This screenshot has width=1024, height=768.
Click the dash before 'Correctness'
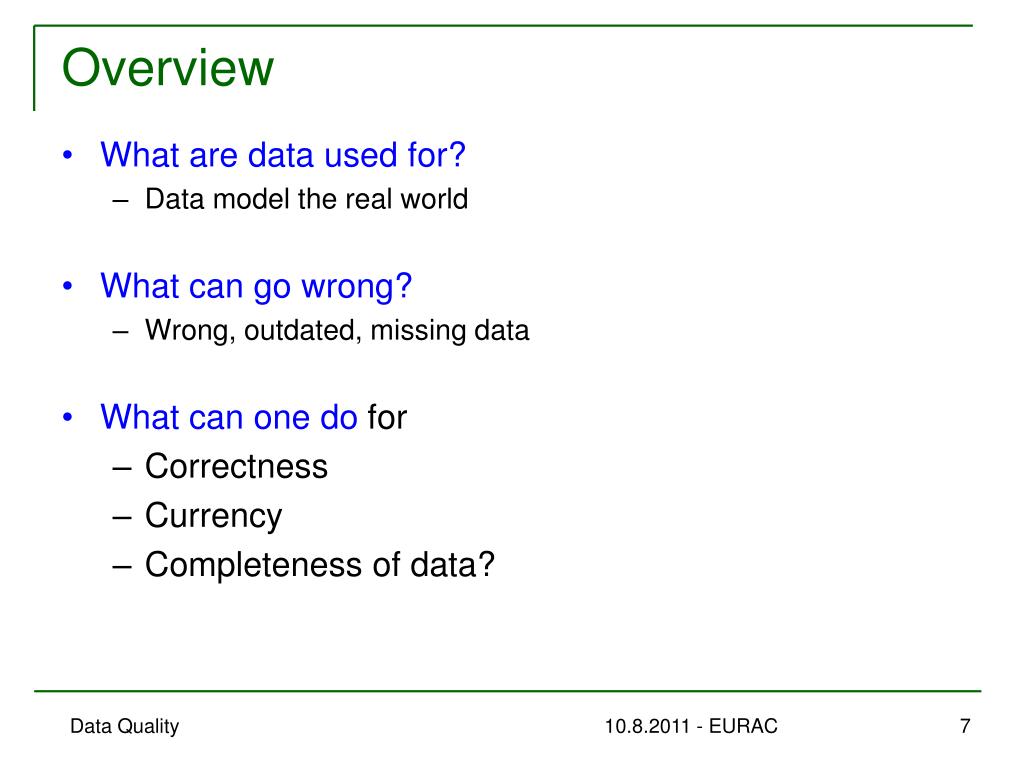tap(121, 468)
